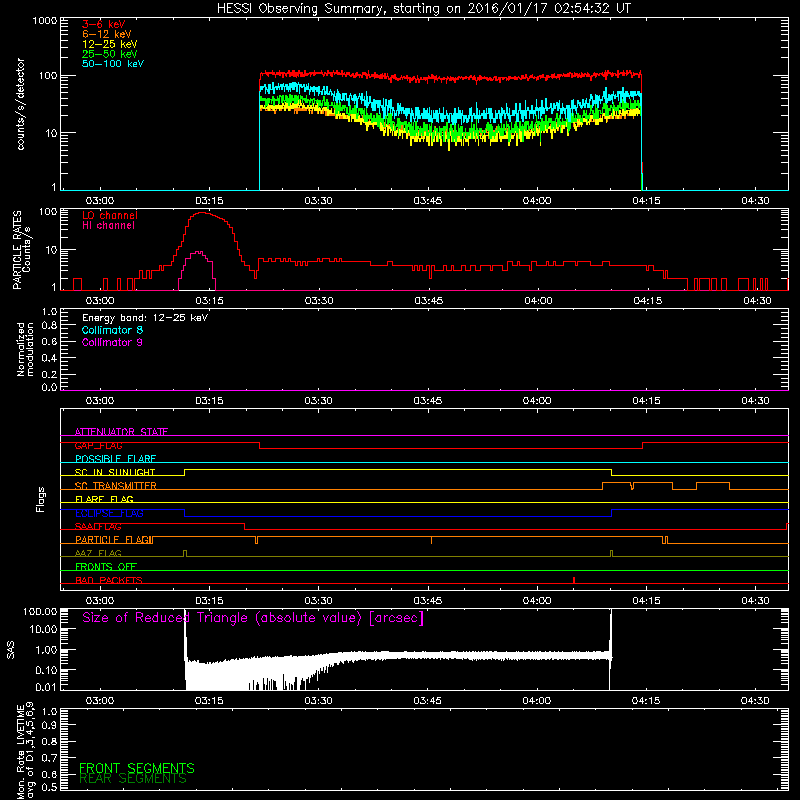Screen dimensions: 800x800
Task: Click the 03:45 time label under counts plot
Action: (x=428, y=201)
